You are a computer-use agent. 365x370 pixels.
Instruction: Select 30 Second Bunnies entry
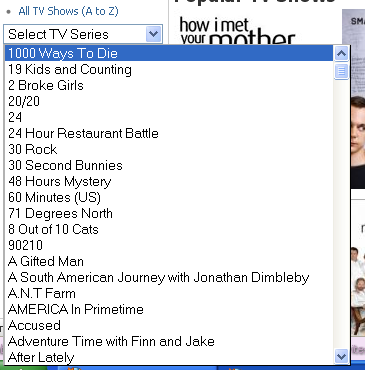(x=169, y=165)
